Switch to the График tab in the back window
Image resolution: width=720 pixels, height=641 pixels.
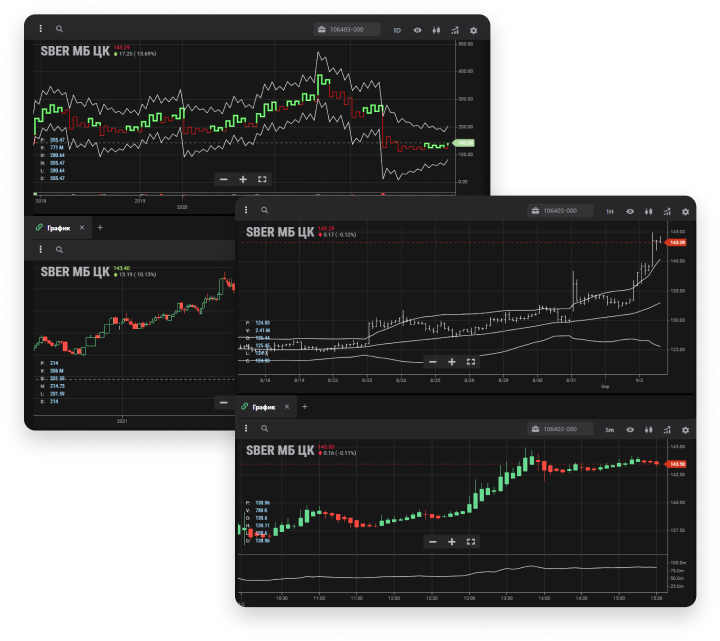(59, 228)
